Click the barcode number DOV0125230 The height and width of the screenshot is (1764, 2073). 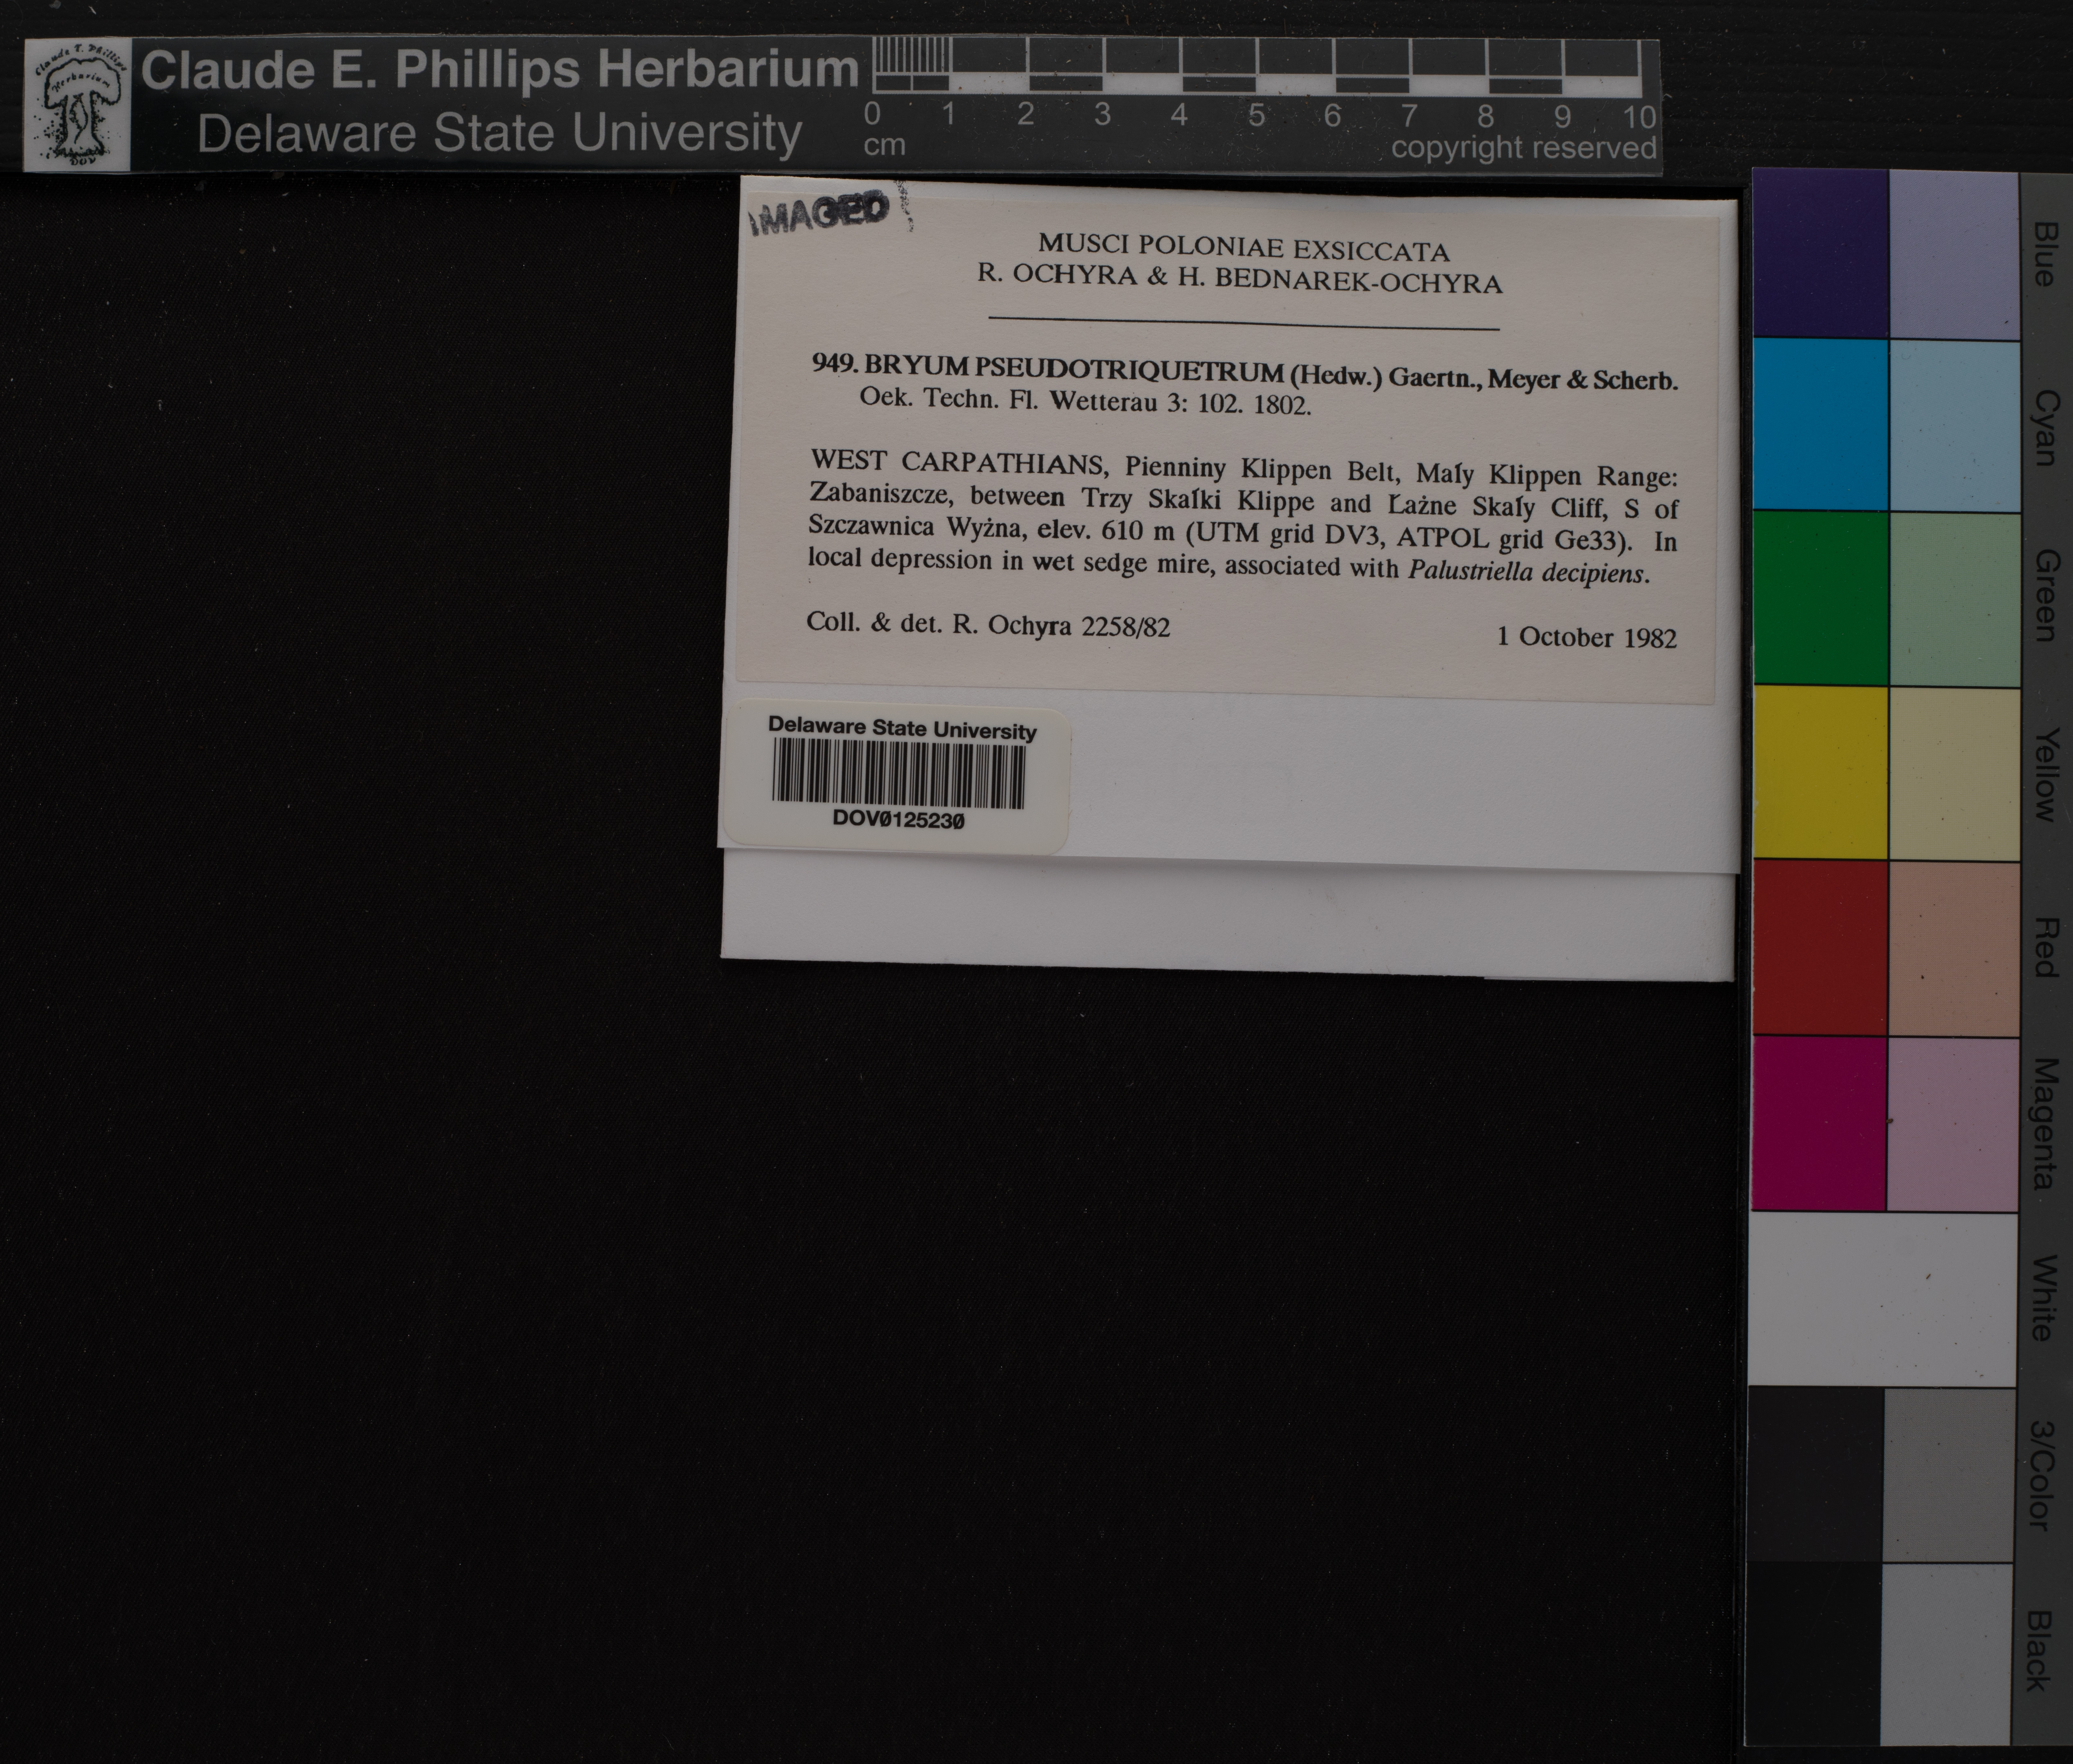898,820
